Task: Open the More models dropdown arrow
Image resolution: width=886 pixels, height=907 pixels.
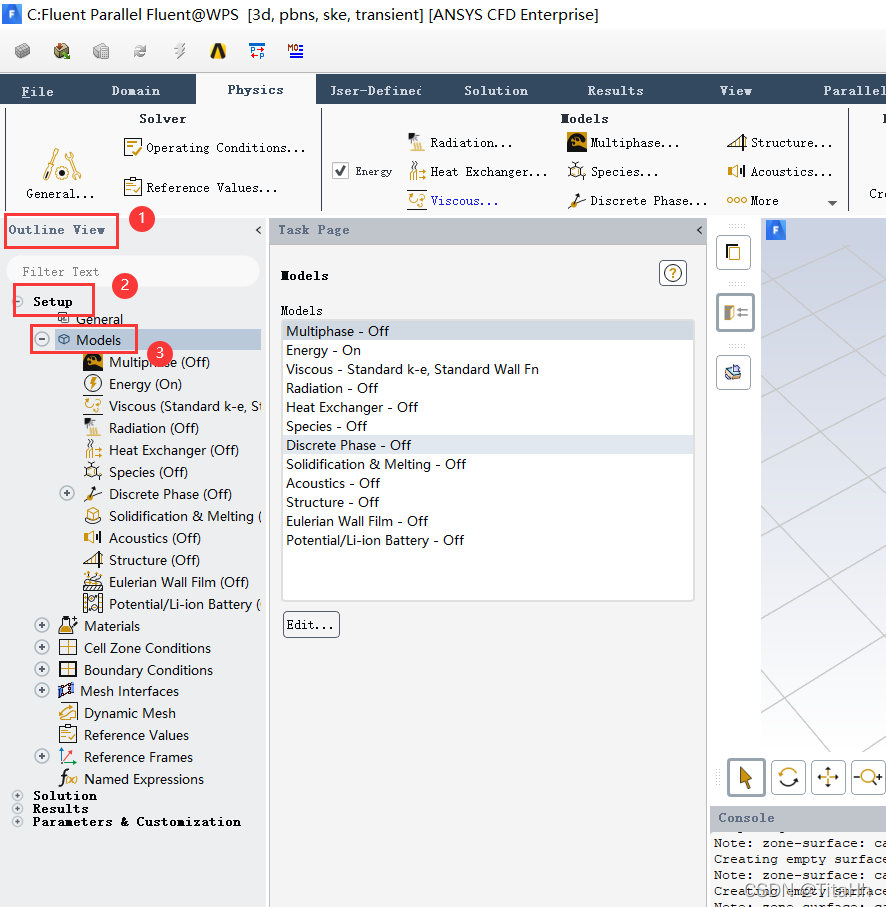Action: click(x=832, y=203)
